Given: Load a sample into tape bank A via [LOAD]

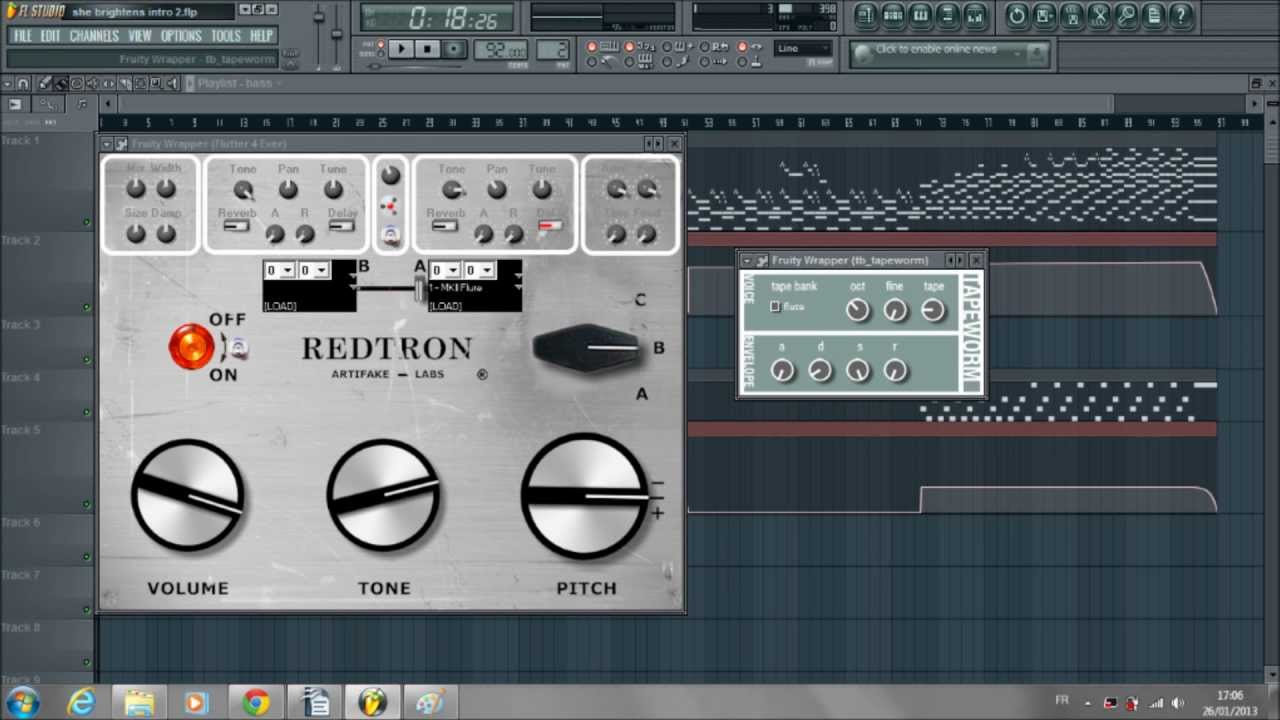Looking at the screenshot, I should tap(446, 306).
